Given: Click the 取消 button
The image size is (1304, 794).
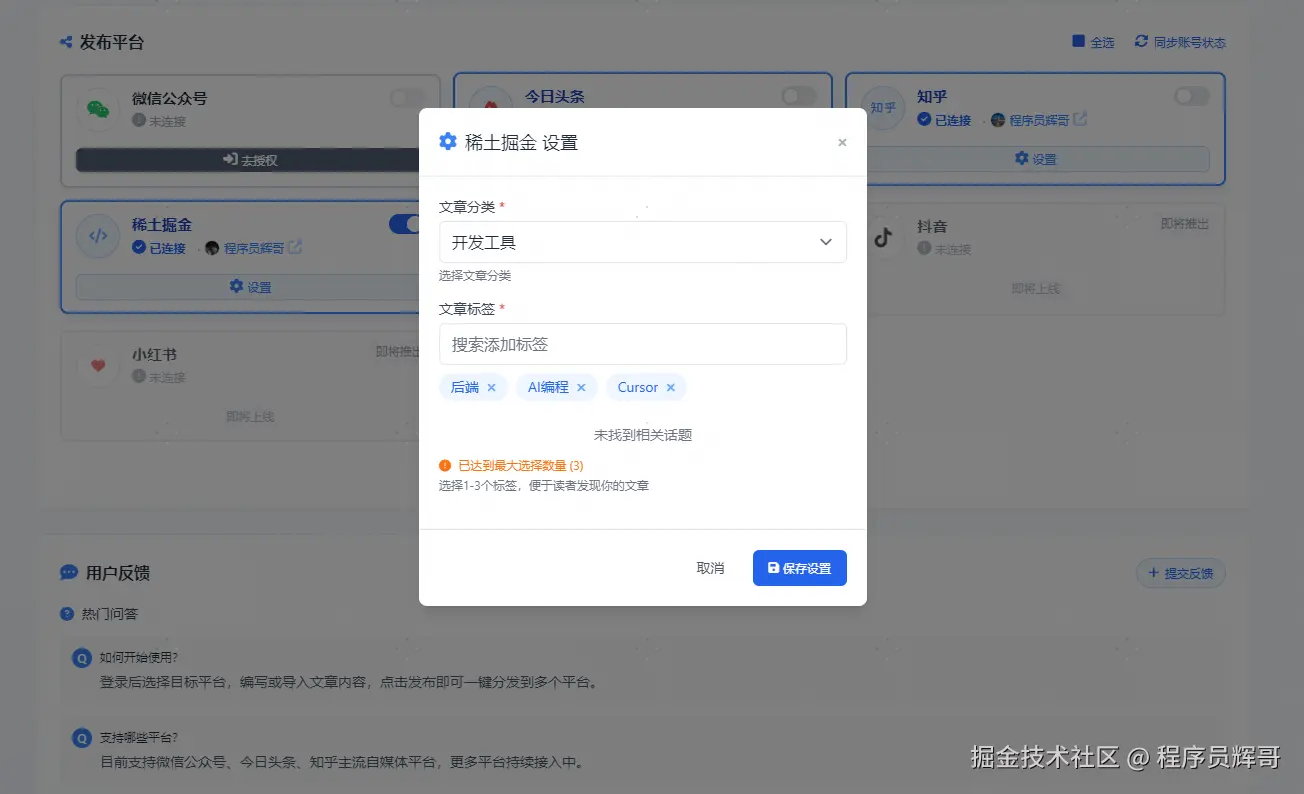Looking at the screenshot, I should (710, 568).
